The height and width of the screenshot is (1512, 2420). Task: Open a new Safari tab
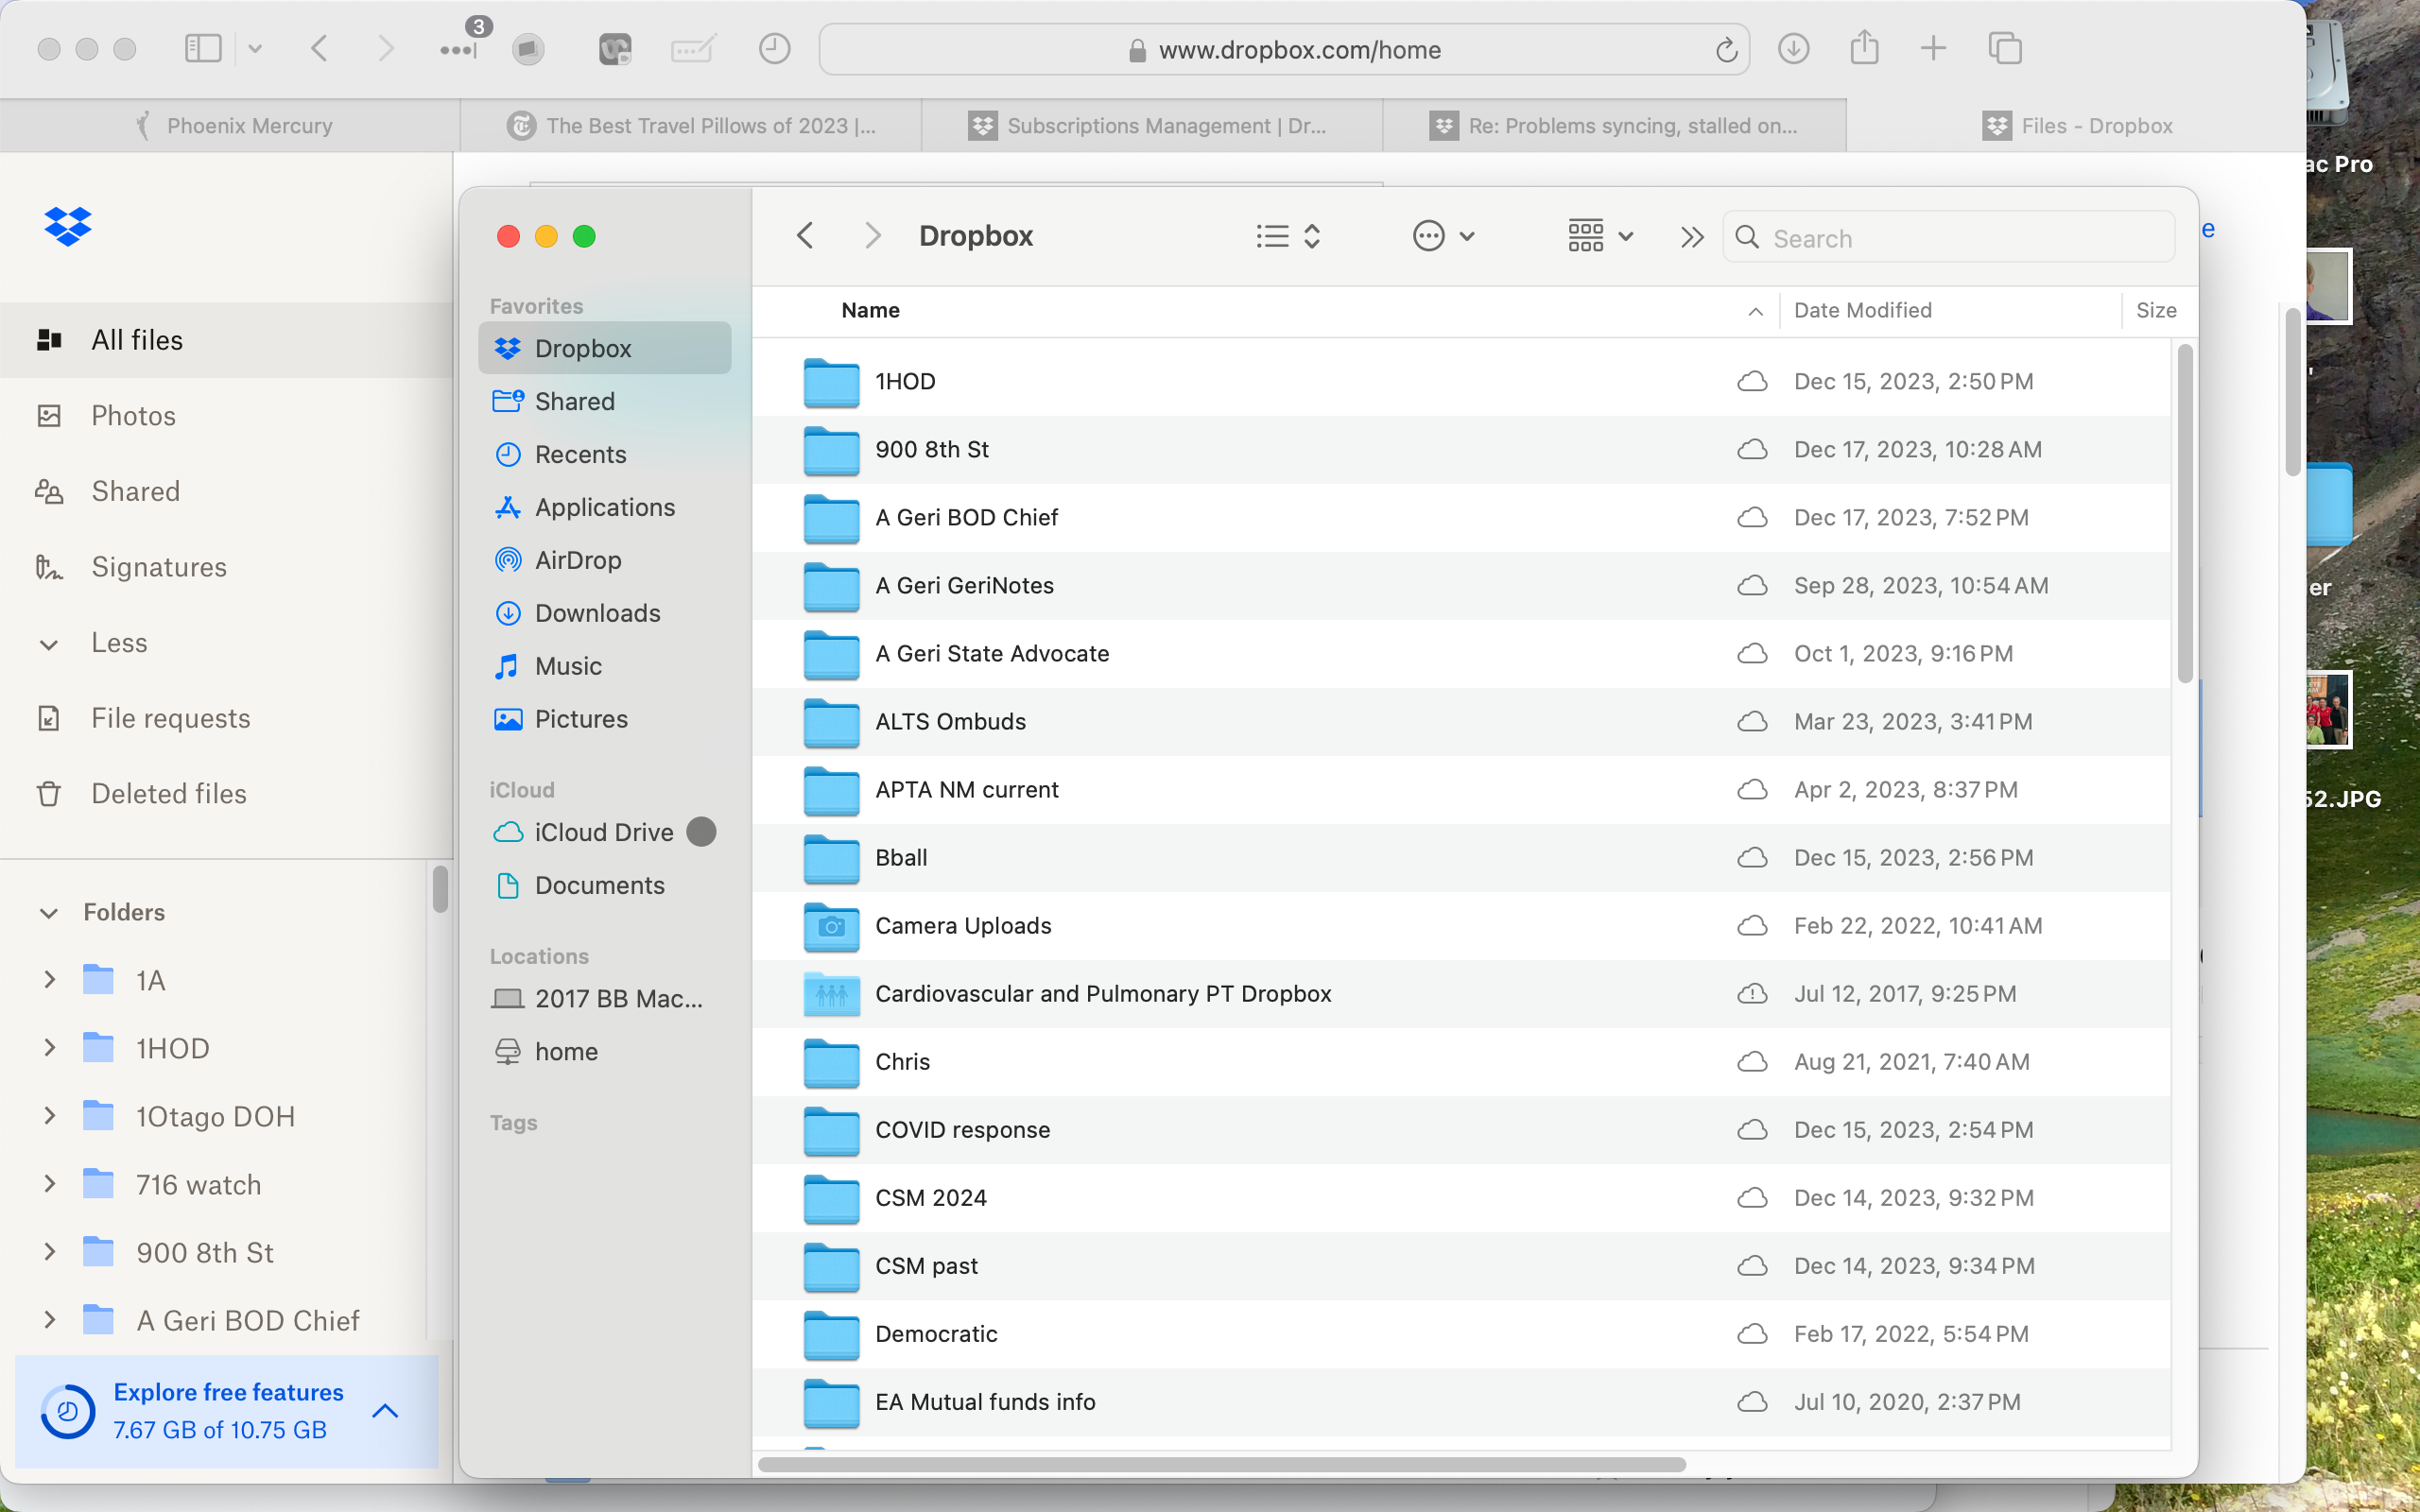(1933, 48)
